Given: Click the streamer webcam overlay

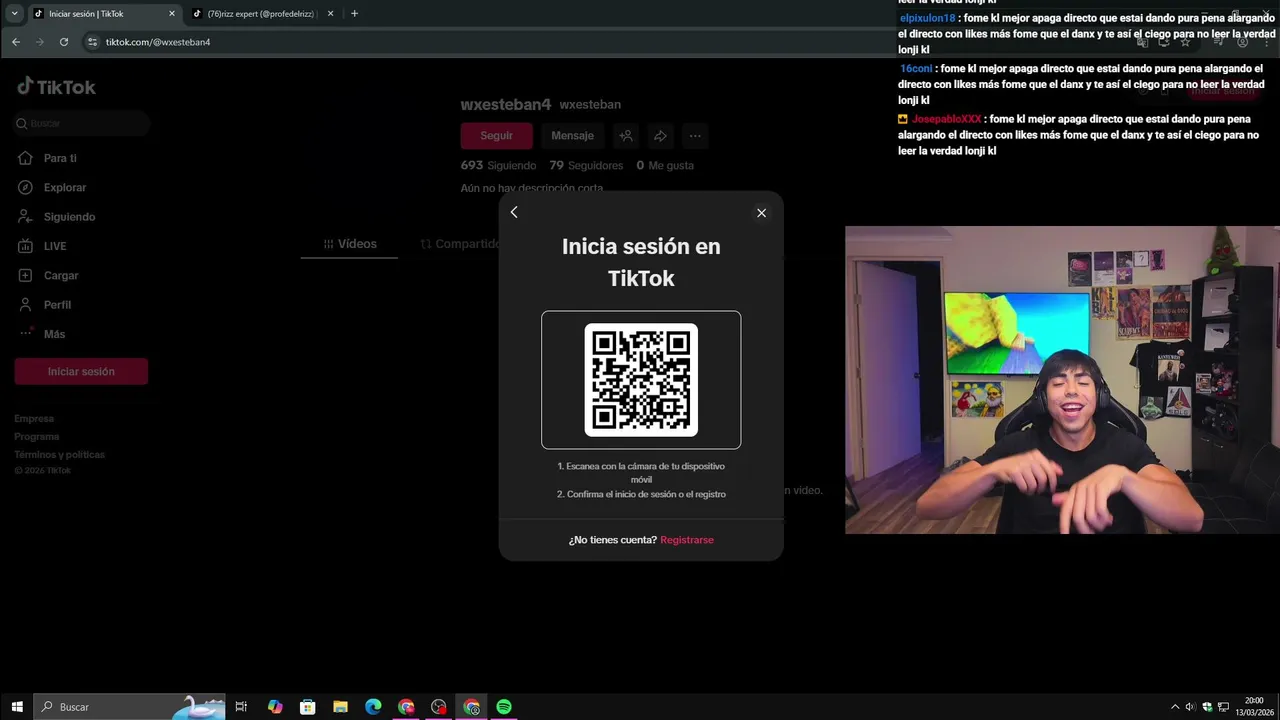Looking at the screenshot, I should tap(1062, 380).
